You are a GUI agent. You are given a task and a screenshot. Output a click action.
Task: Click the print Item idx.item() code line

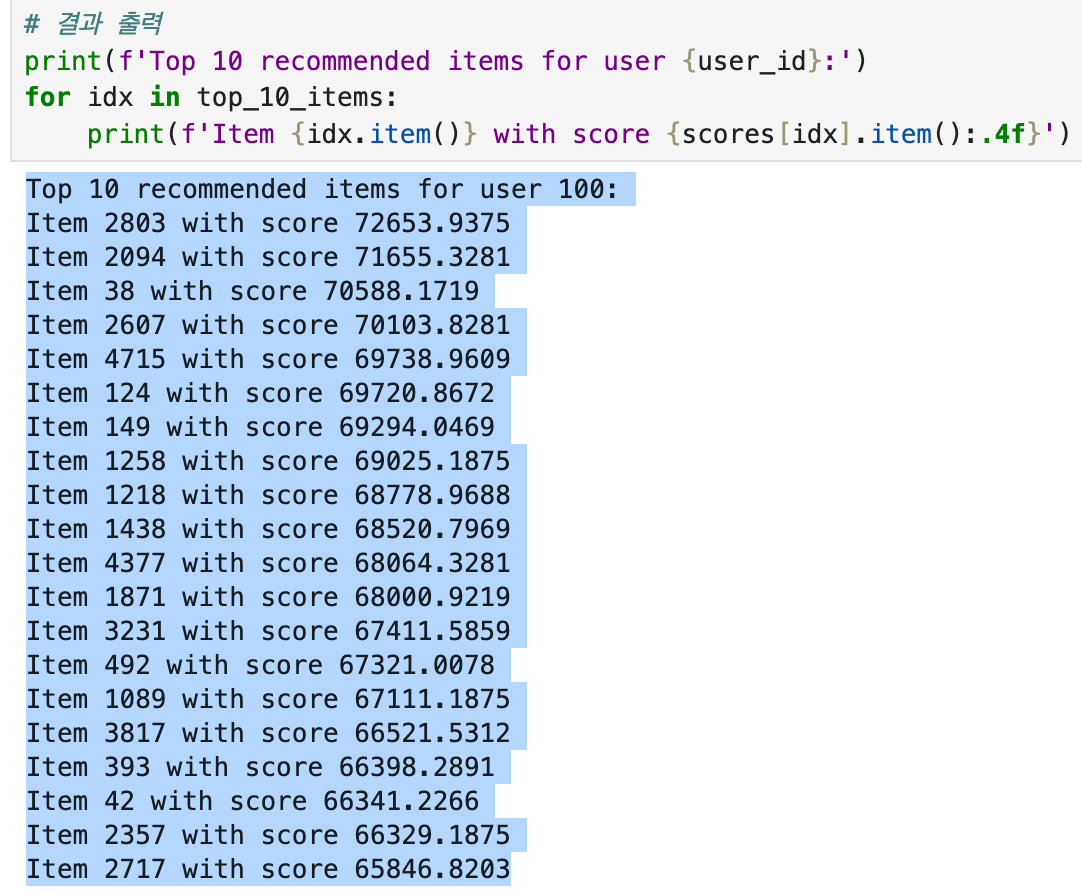[578, 134]
